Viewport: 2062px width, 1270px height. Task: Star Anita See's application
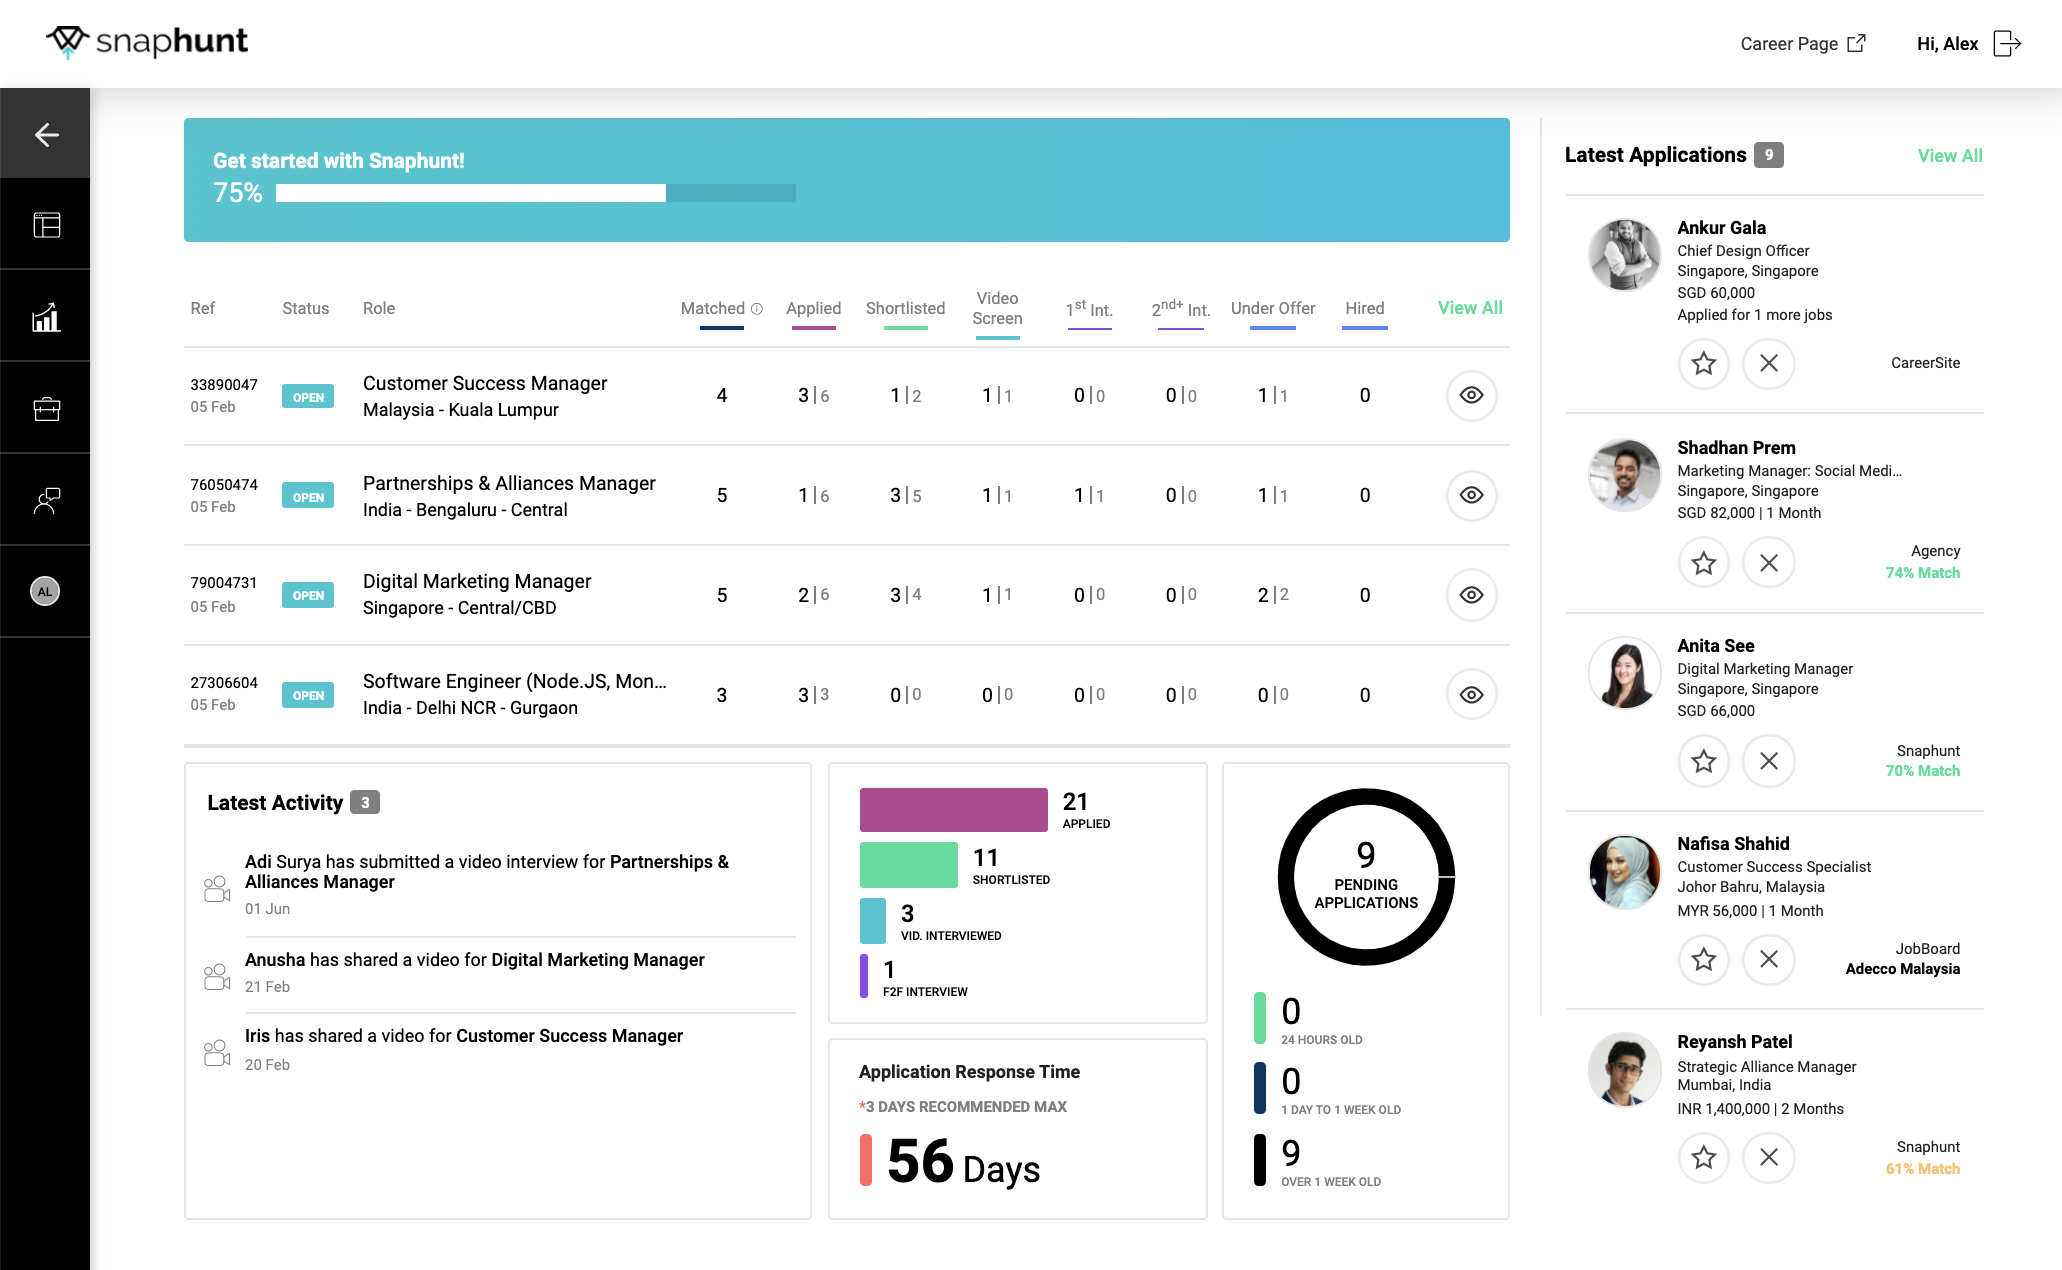pyautogui.click(x=1703, y=761)
